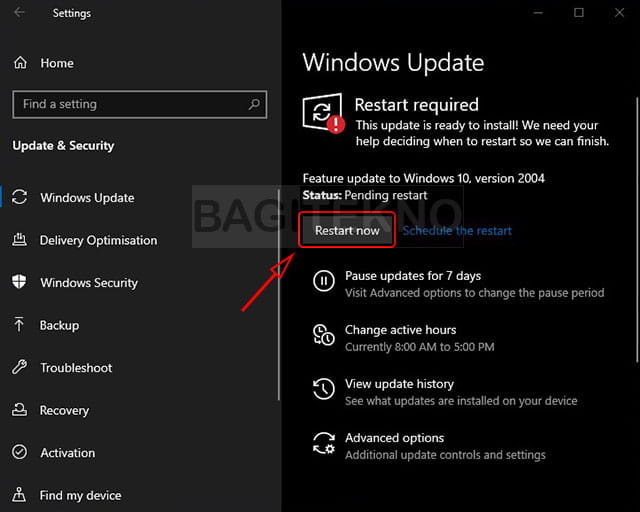The image size is (640, 512).
Task: Click the Windows Security shield icon
Action: click(x=19, y=282)
